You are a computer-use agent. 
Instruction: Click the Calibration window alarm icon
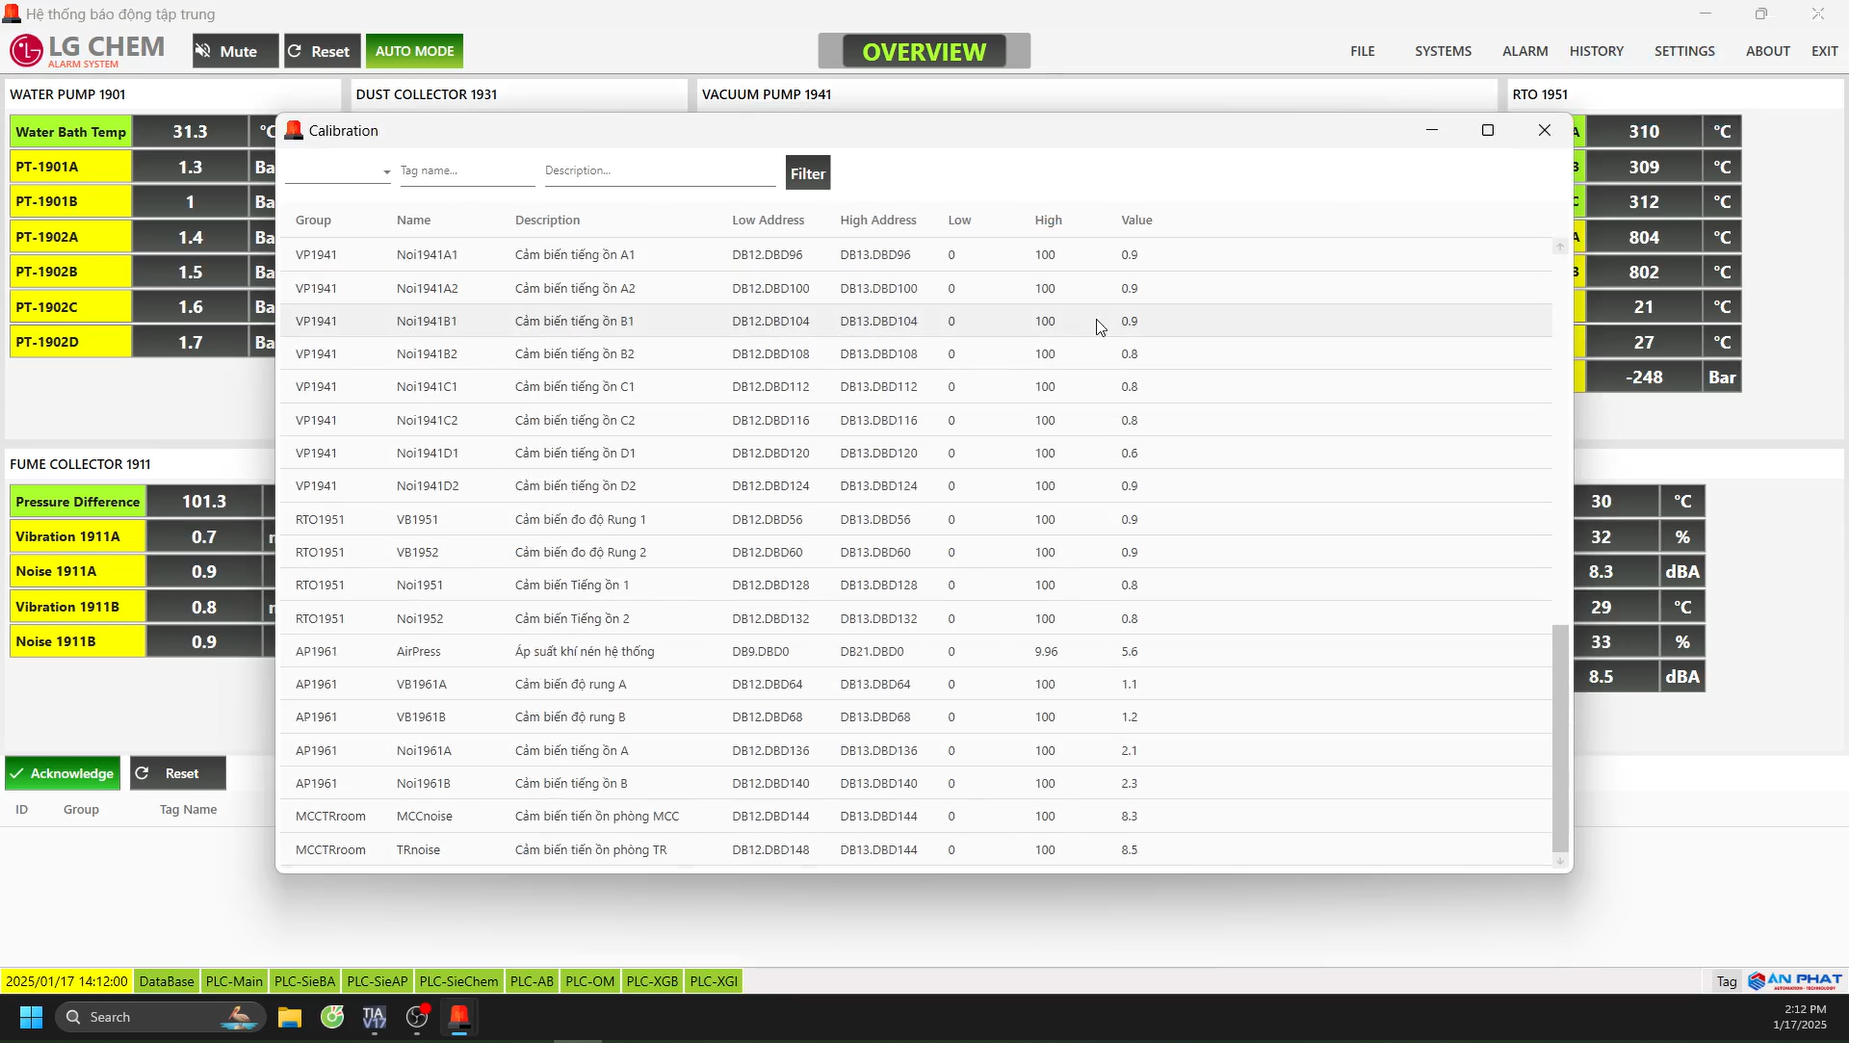click(294, 131)
